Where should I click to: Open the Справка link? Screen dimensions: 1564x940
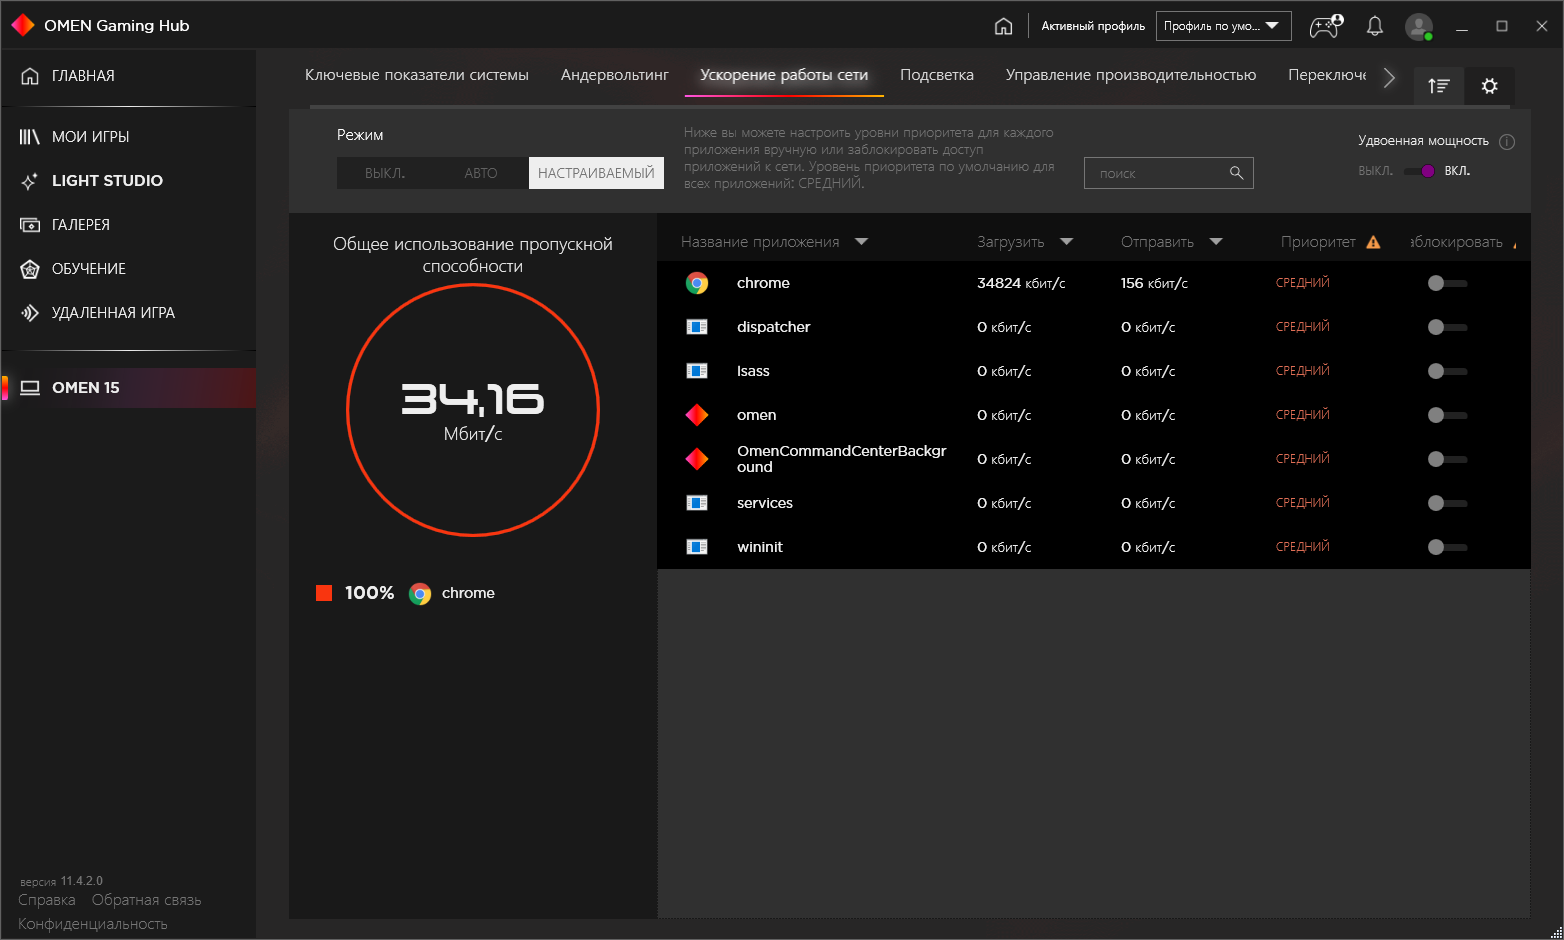[47, 900]
